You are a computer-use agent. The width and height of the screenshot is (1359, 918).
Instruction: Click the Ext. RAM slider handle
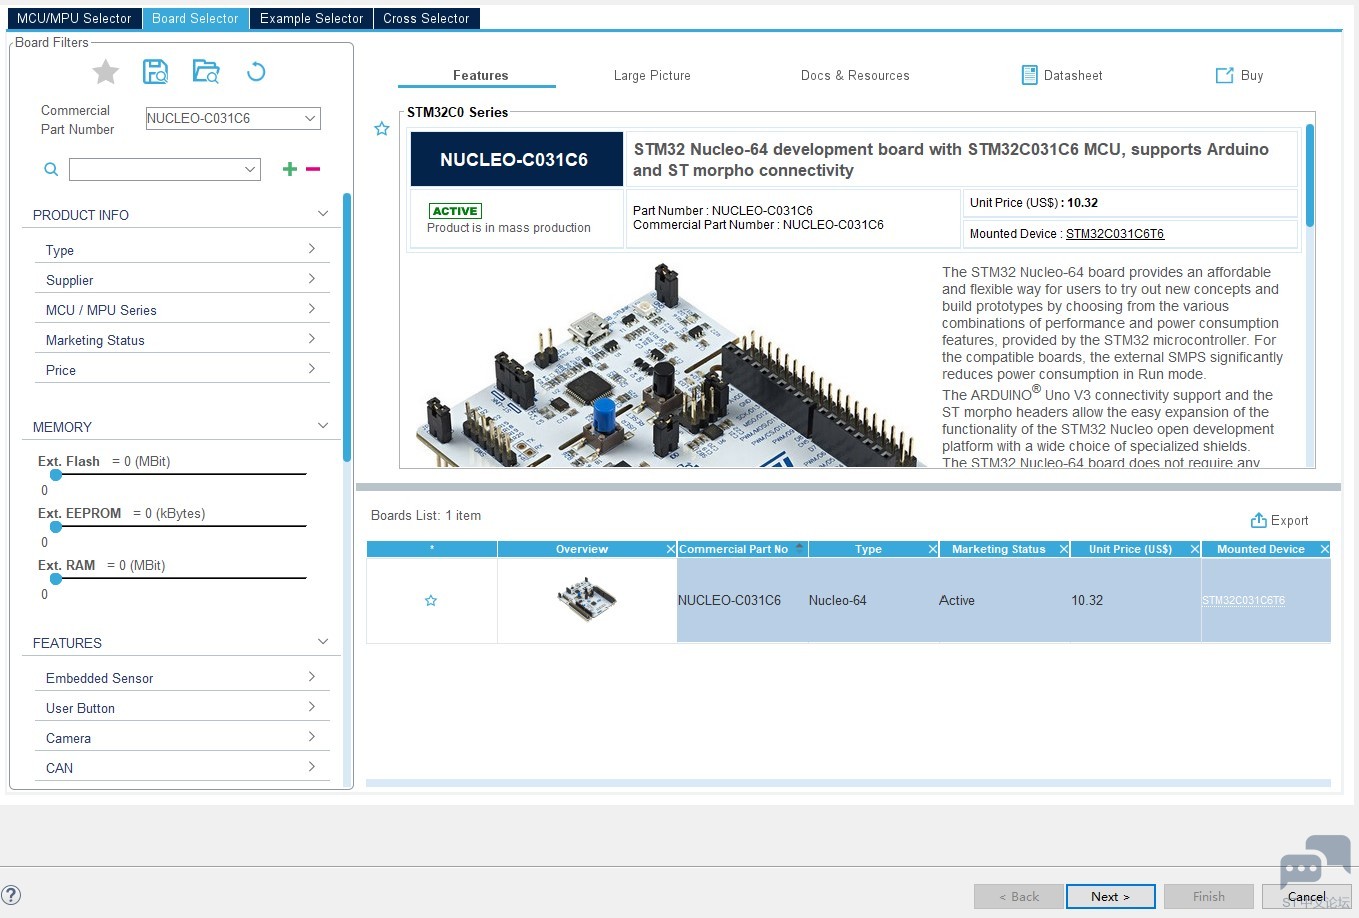pos(56,578)
